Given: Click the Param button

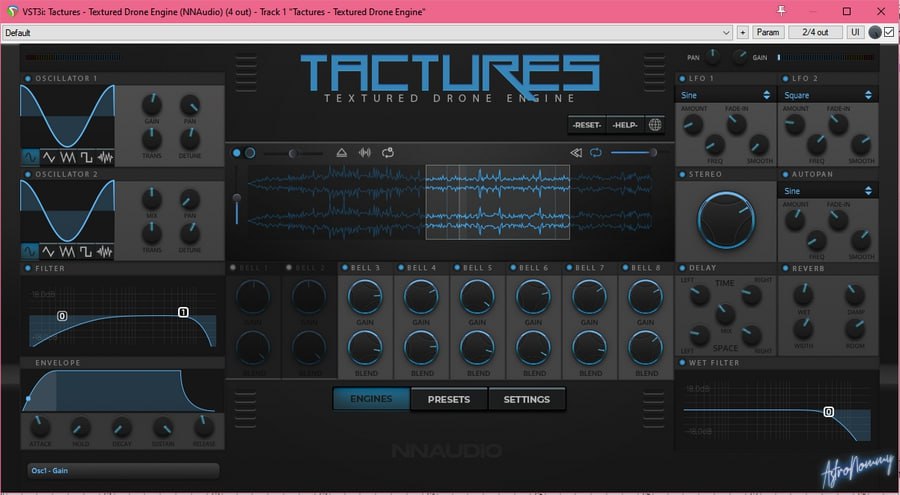Looking at the screenshot, I should point(768,32).
